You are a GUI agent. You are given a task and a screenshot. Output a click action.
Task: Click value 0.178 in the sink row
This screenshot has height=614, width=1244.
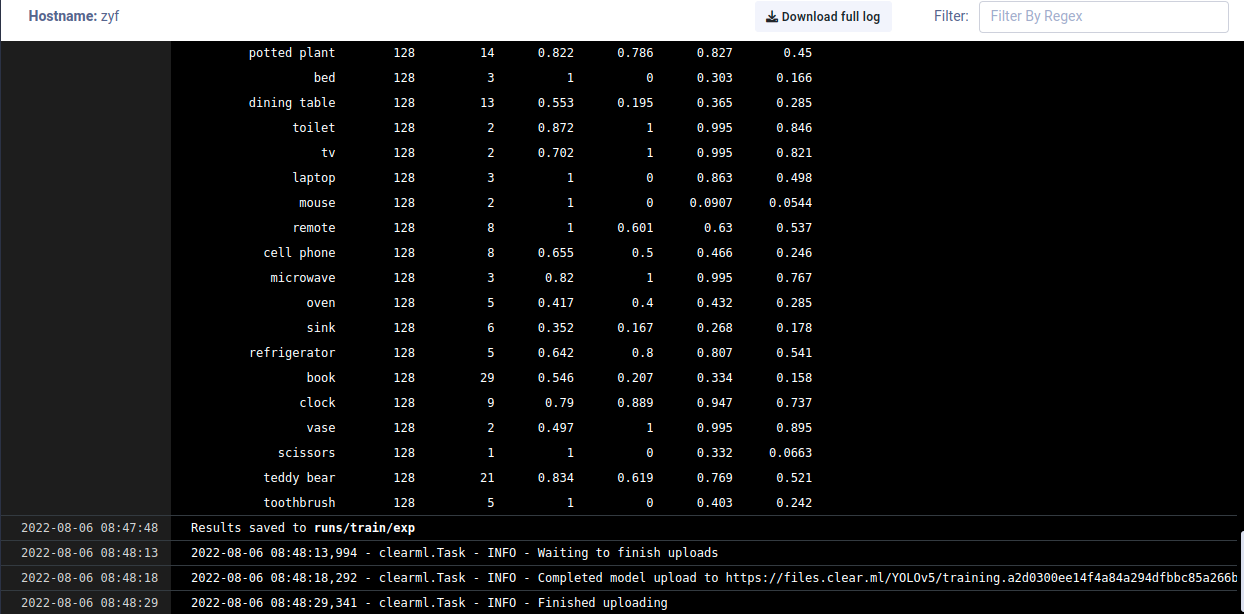pyautogui.click(x=794, y=328)
